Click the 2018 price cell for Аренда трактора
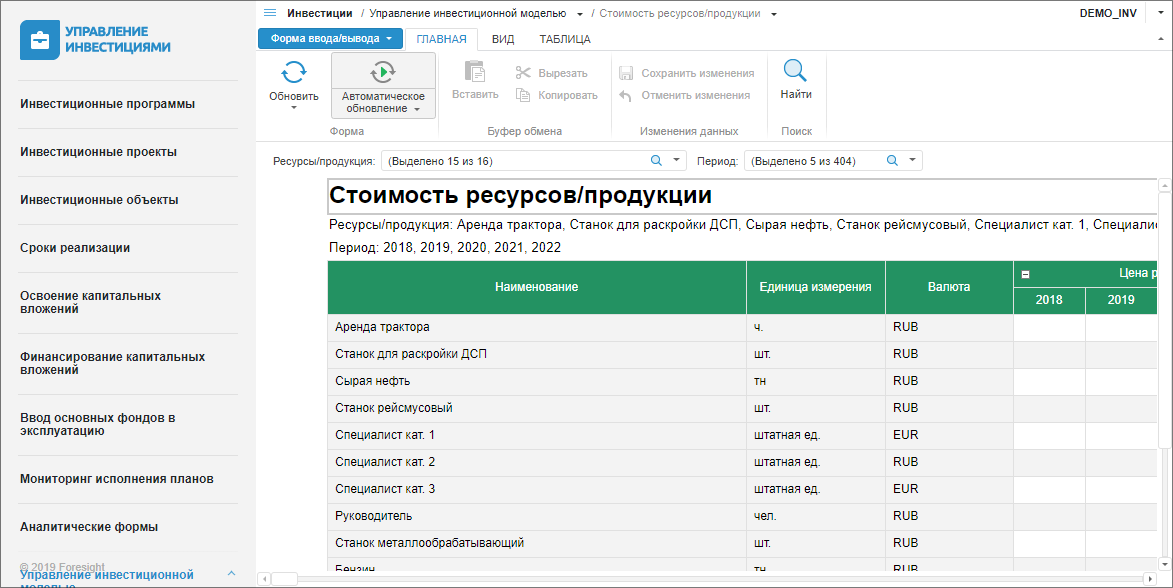1173x588 pixels. 1049,327
